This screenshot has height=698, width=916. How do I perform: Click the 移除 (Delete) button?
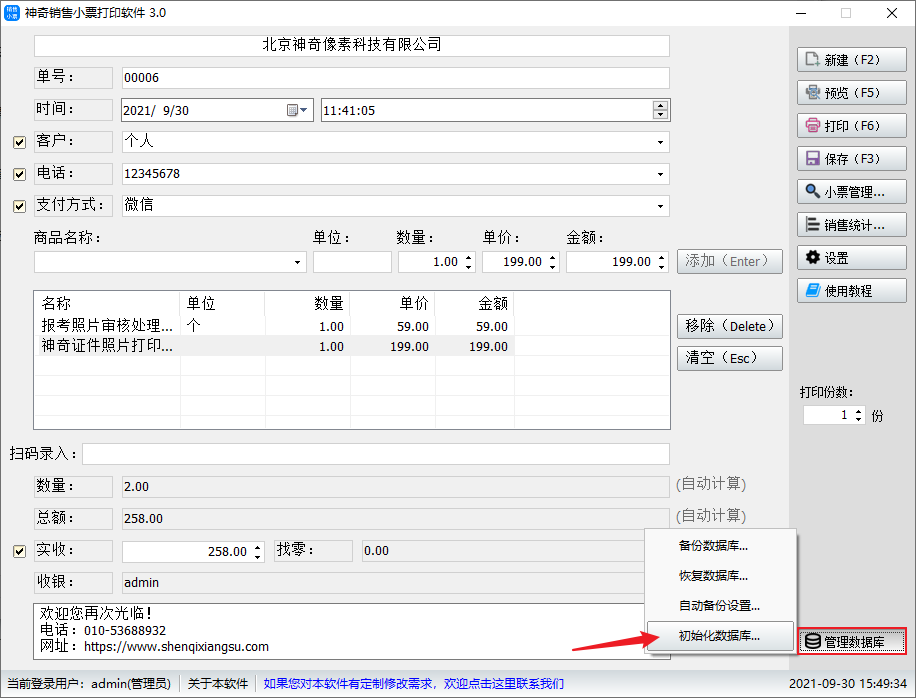(730, 326)
